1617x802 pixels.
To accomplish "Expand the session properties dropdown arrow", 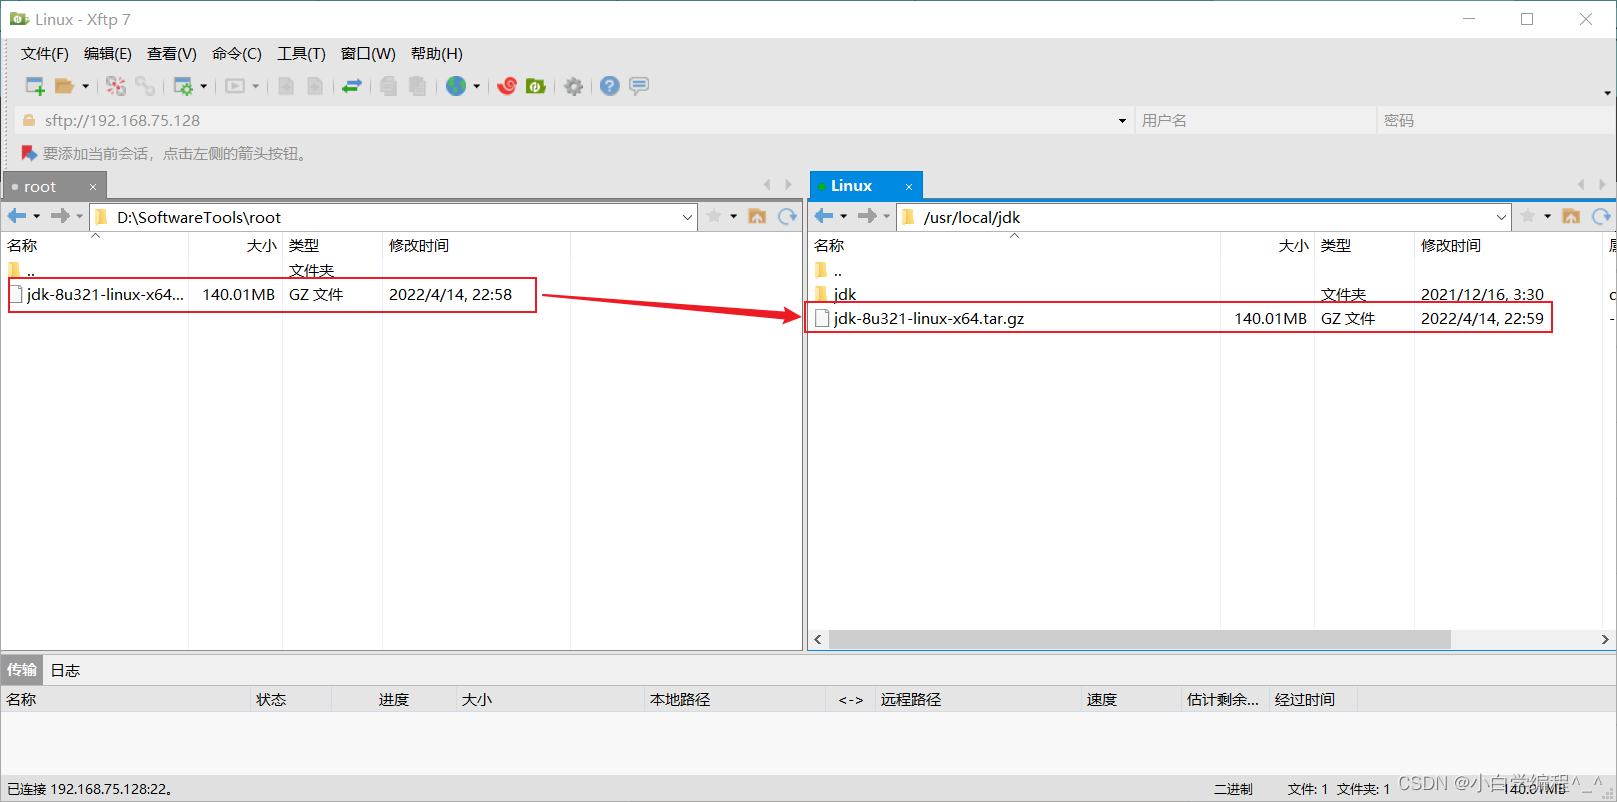I will (204, 86).
